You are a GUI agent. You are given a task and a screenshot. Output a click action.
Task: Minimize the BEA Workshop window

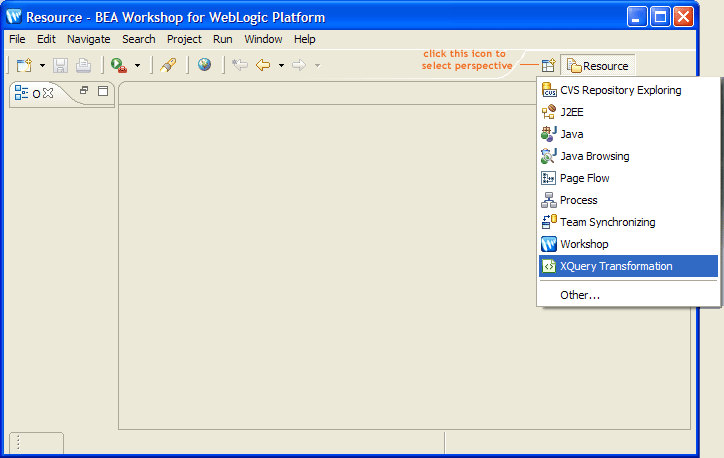pos(637,17)
